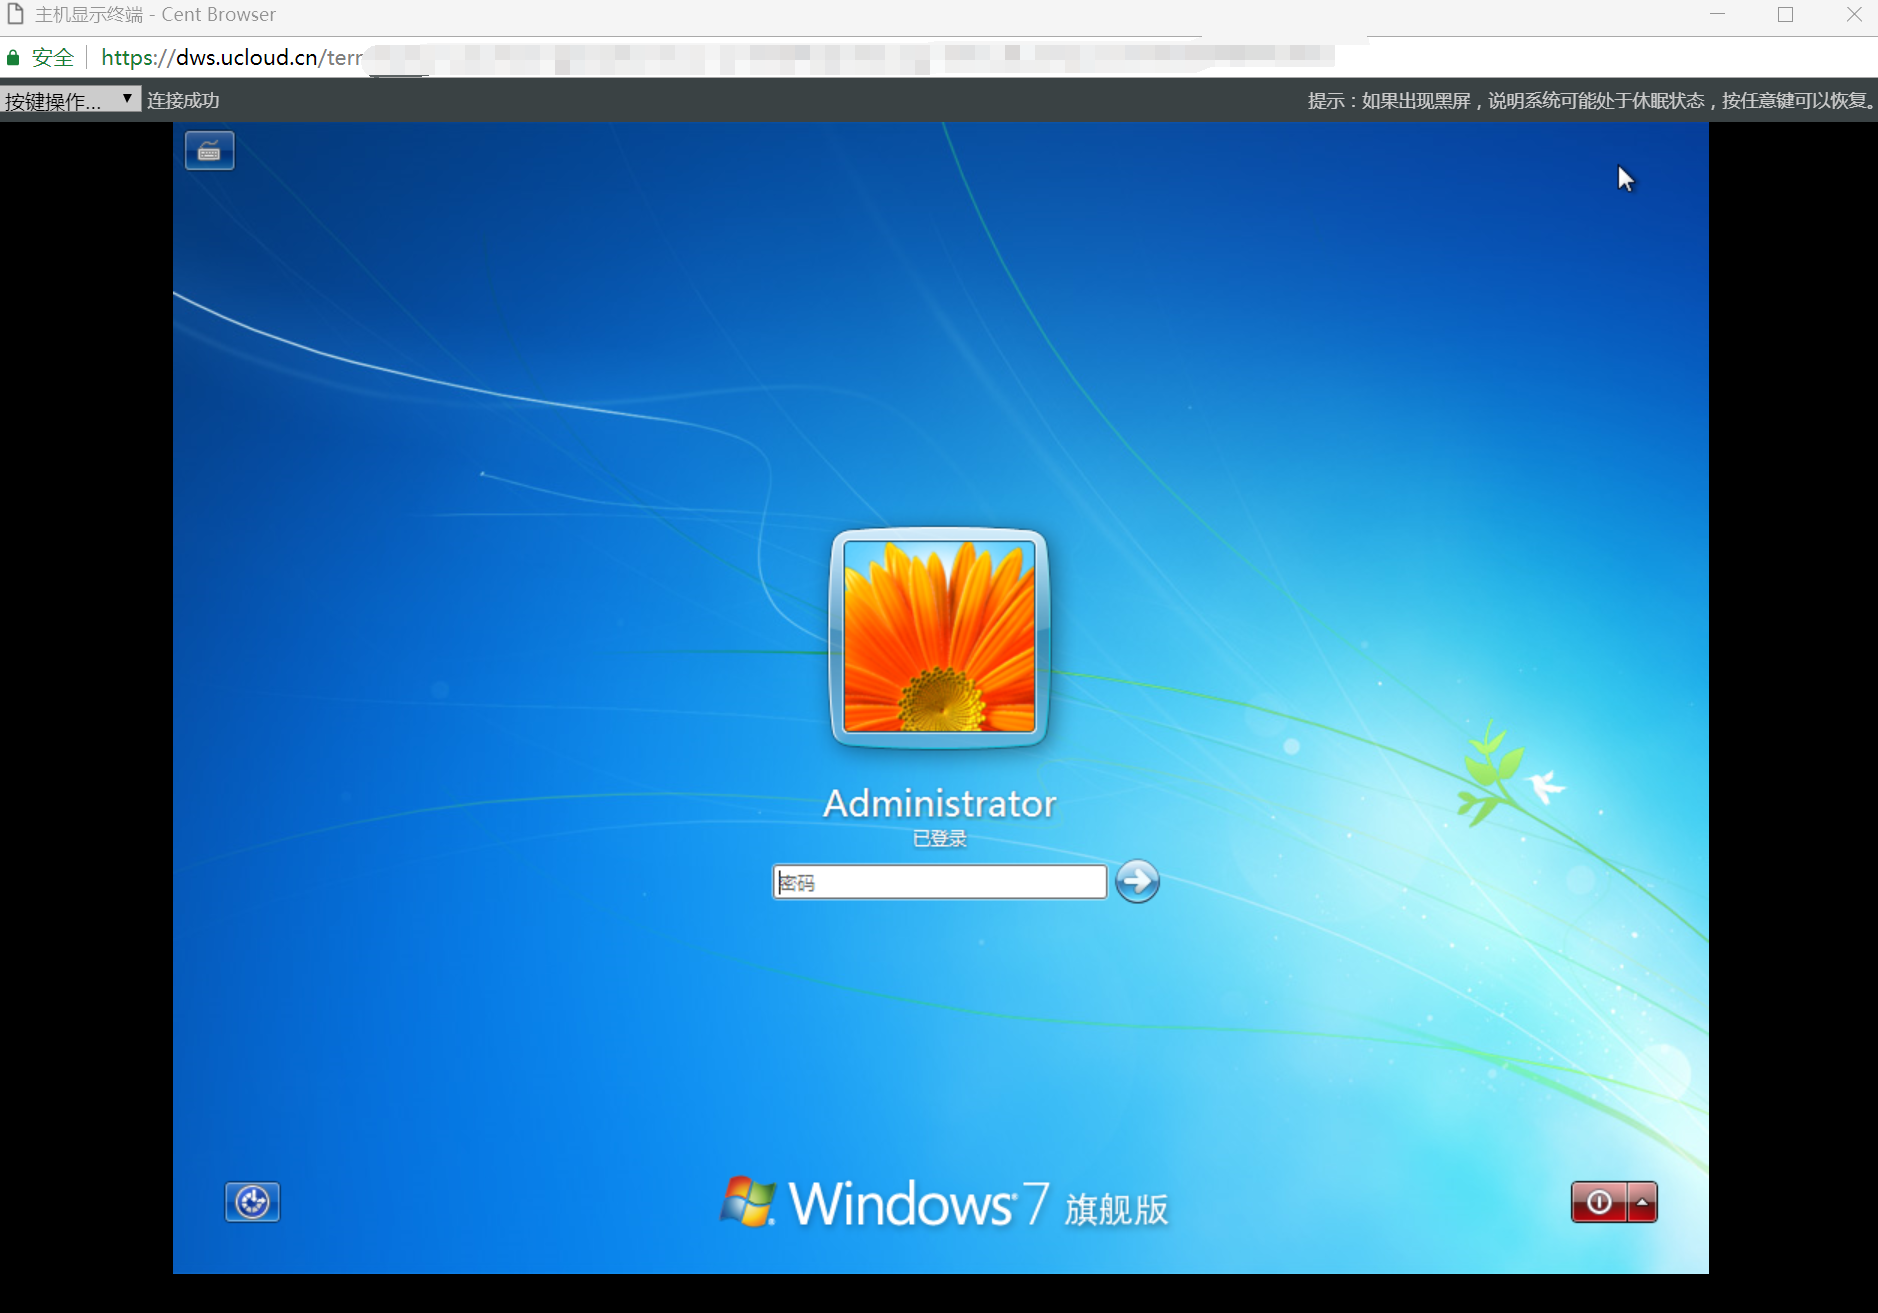1878x1313 pixels.
Task: Click the Administrator account name
Action: (939, 803)
